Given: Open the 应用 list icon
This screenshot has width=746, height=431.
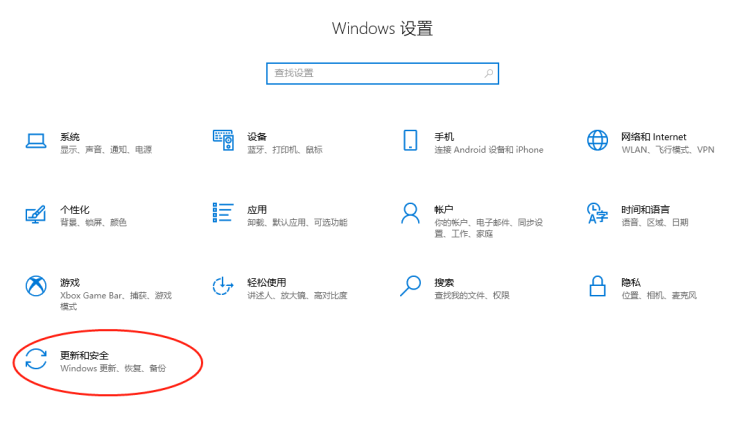Looking at the screenshot, I should click(x=223, y=213).
